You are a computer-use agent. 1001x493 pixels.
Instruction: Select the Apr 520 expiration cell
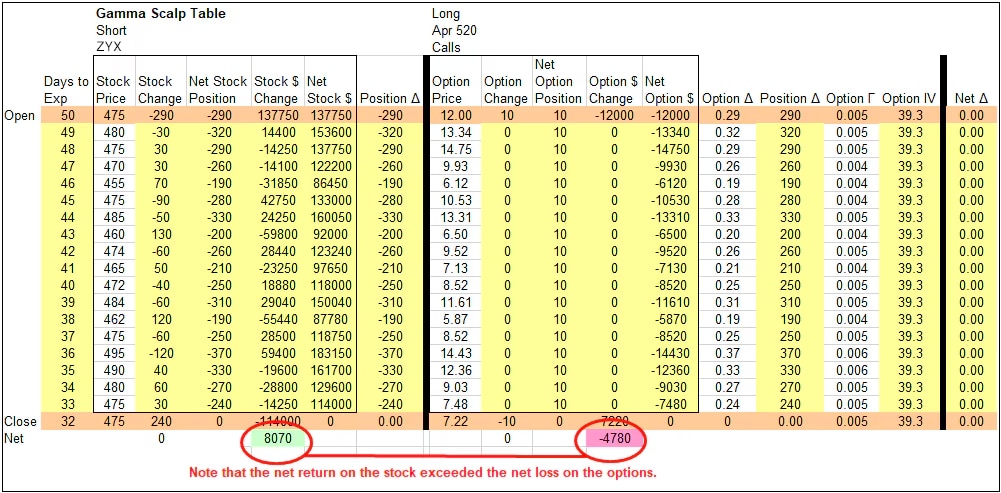(x=454, y=31)
